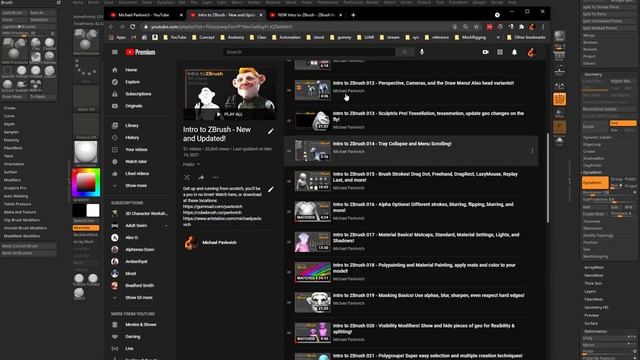The image size is (640, 360).
Task: Toggle the orange floor grid button in ZBrush
Action: click(x=559, y=99)
